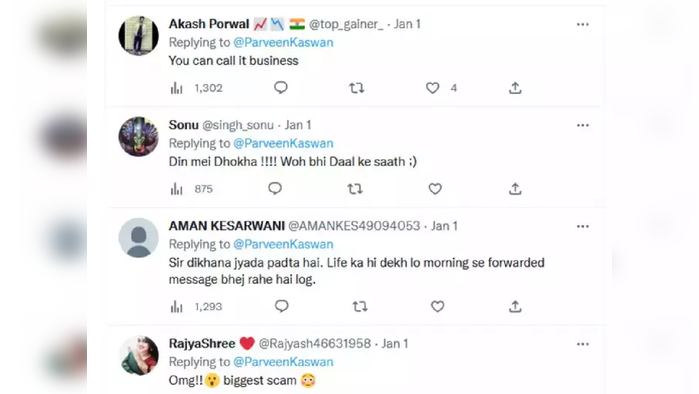Retweet Sonu's reply about Daal
This screenshot has height=394, width=699.
coord(355,189)
